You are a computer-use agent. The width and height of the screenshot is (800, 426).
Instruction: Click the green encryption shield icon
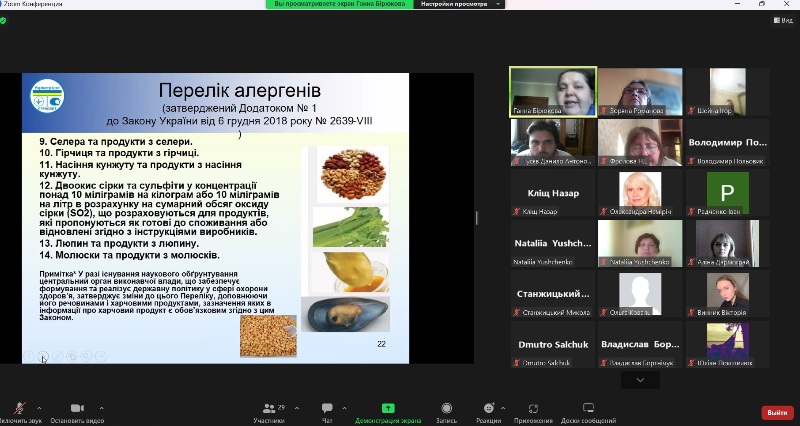pyautogui.click(x=3, y=21)
